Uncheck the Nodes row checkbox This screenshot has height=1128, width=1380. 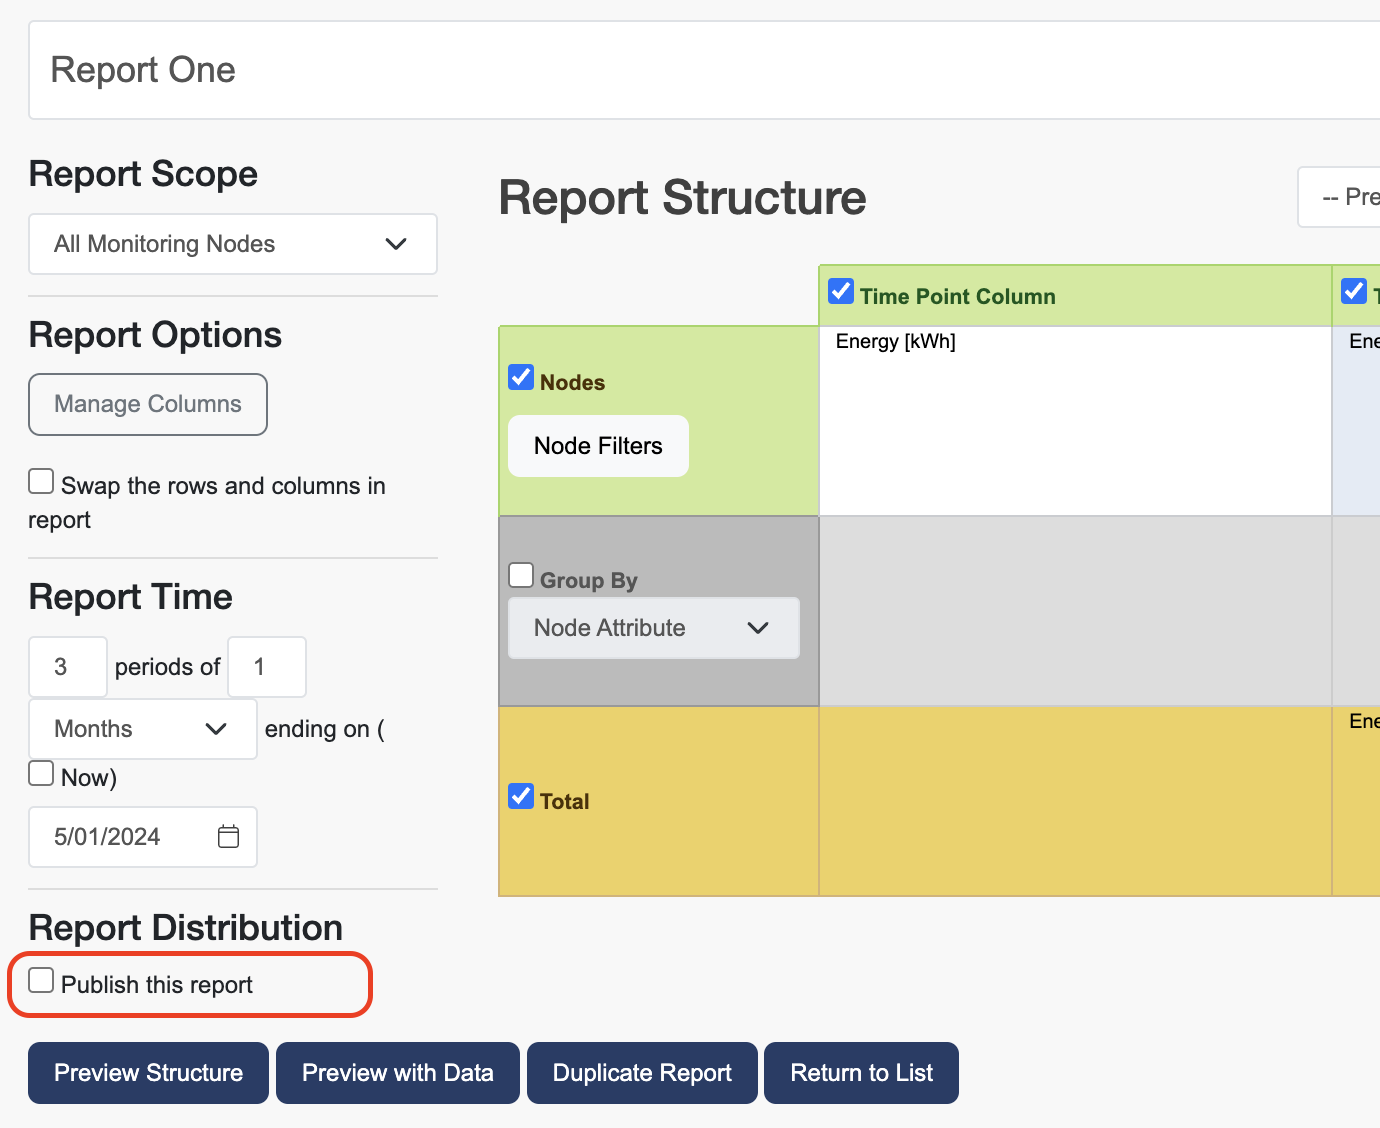(x=521, y=378)
